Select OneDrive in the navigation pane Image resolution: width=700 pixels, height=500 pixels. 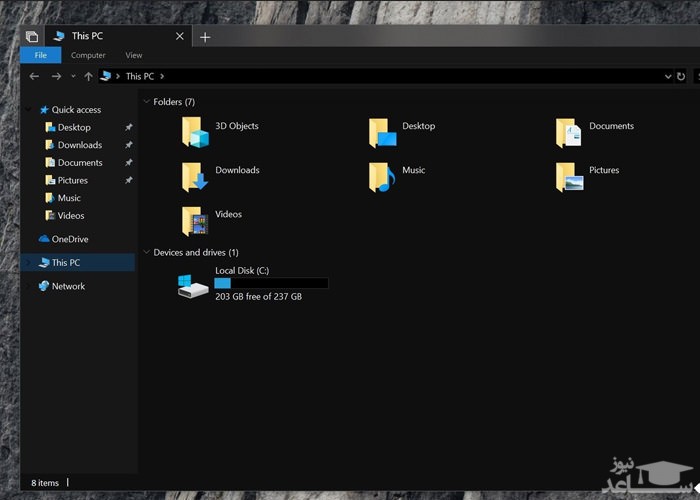coord(69,239)
